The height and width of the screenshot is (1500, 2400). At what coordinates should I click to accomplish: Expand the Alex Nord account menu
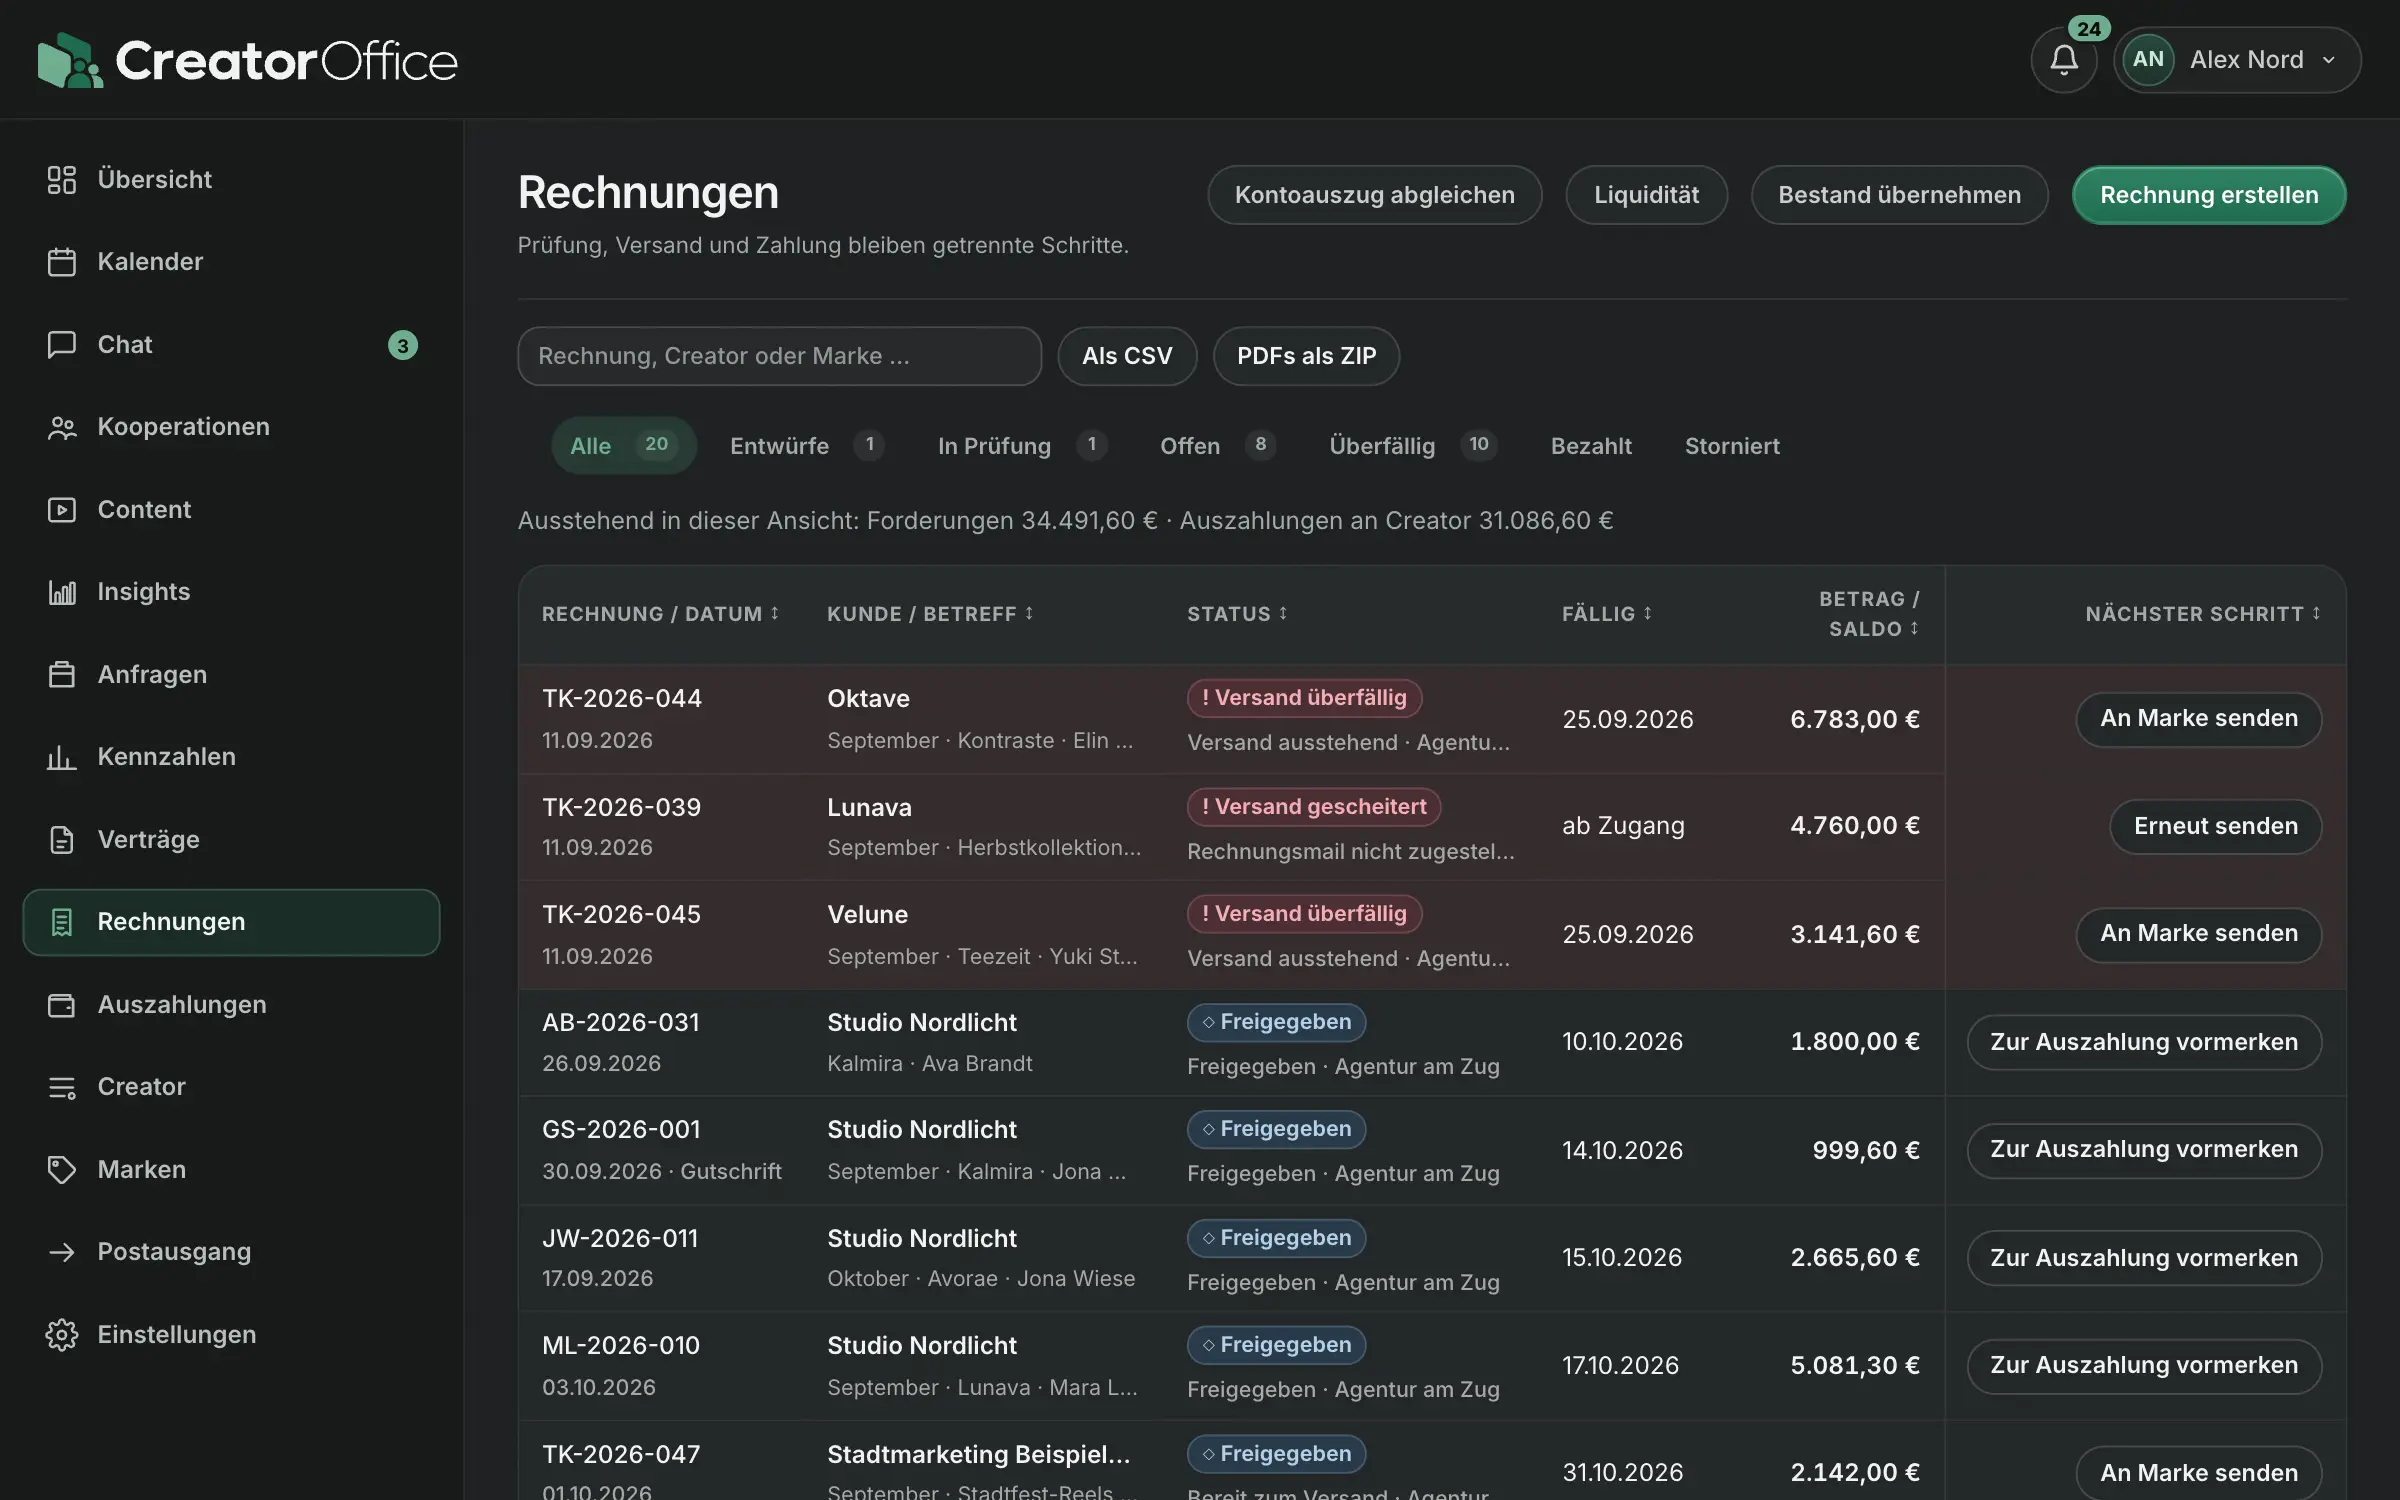2237,60
